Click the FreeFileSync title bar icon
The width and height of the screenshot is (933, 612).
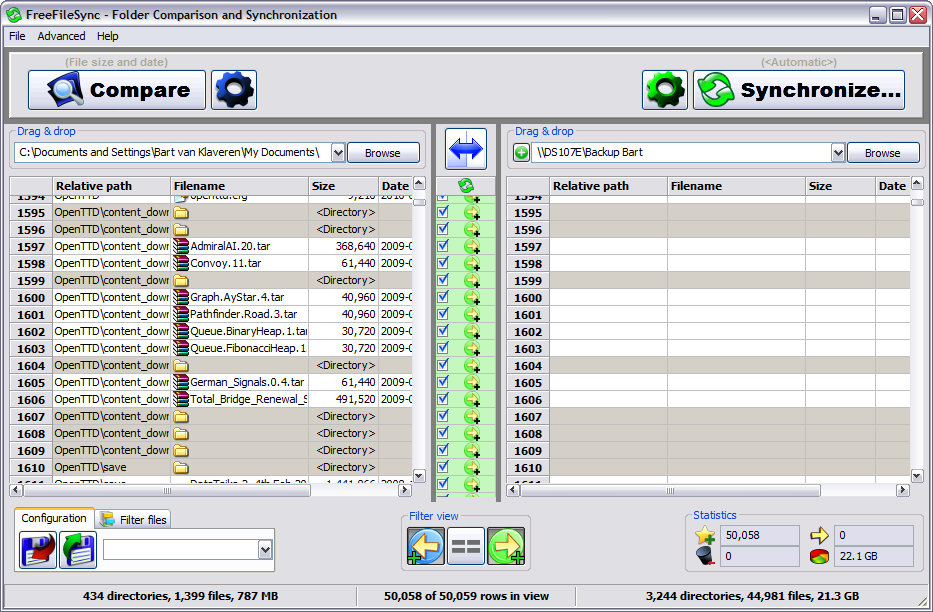(14, 14)
